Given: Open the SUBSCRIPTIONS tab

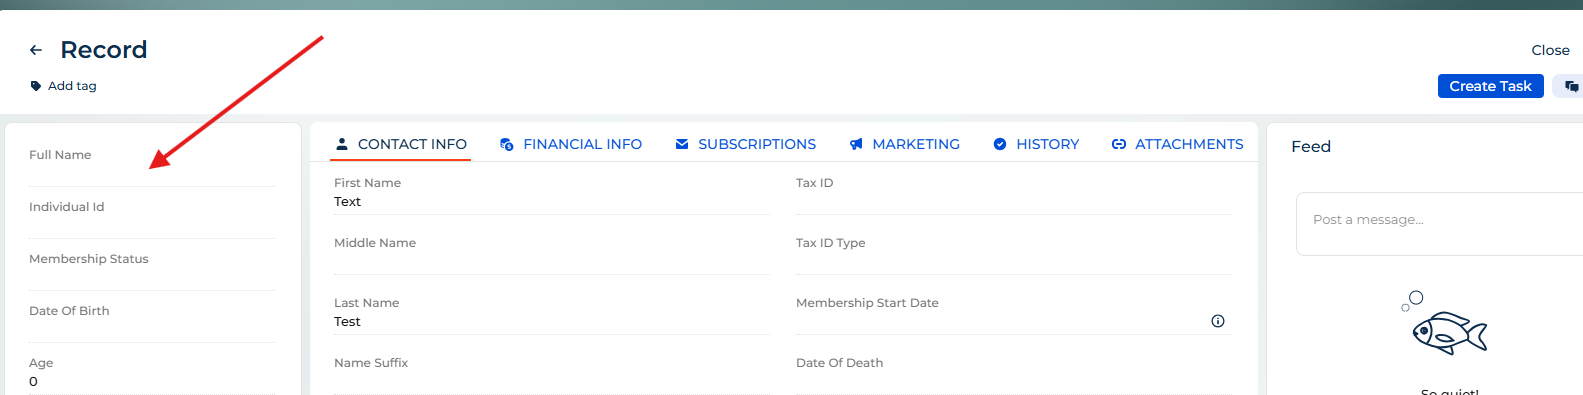Looking at the screenshot, I should click(746, 144).
